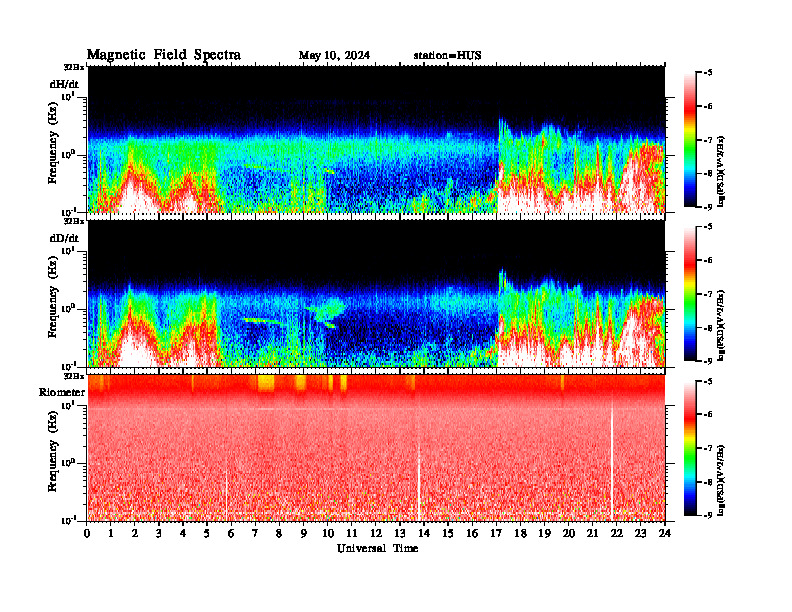The height and width of the screenshot is (612, 792).
Task: Click hour 4 on the Universal Time axis
Action: (183, 533)
